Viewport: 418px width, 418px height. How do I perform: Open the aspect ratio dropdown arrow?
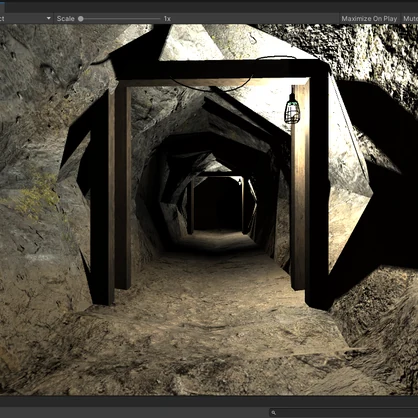(49, 18)
